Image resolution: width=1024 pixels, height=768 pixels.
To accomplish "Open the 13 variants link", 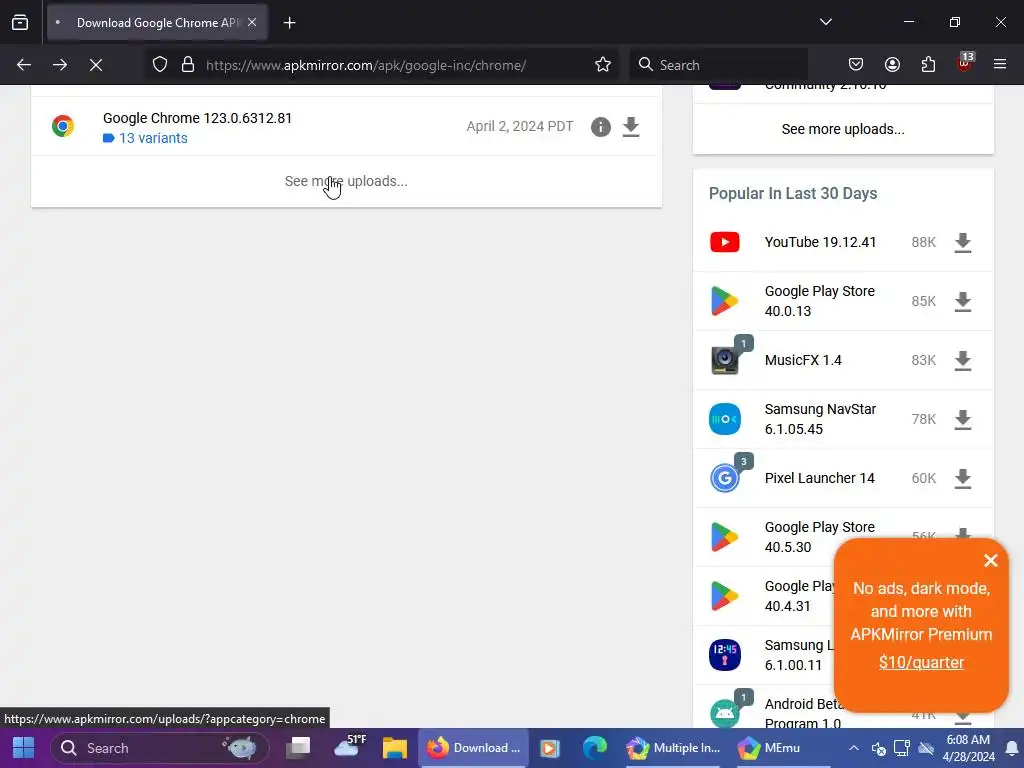I will pos(153,138).
